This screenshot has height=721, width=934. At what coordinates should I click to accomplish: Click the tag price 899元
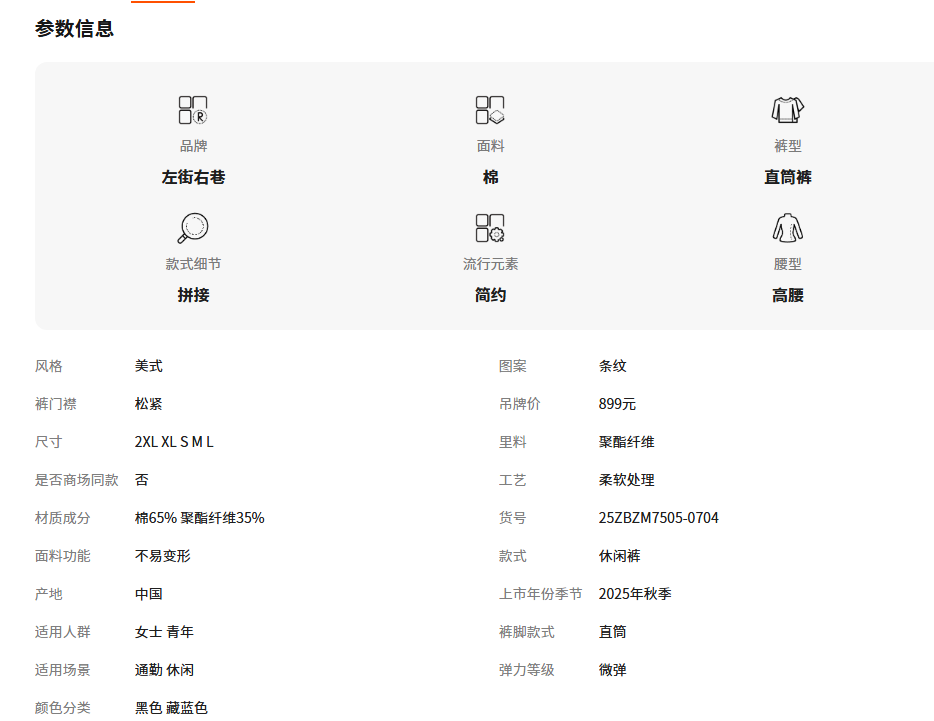click(x=617, y=404)
